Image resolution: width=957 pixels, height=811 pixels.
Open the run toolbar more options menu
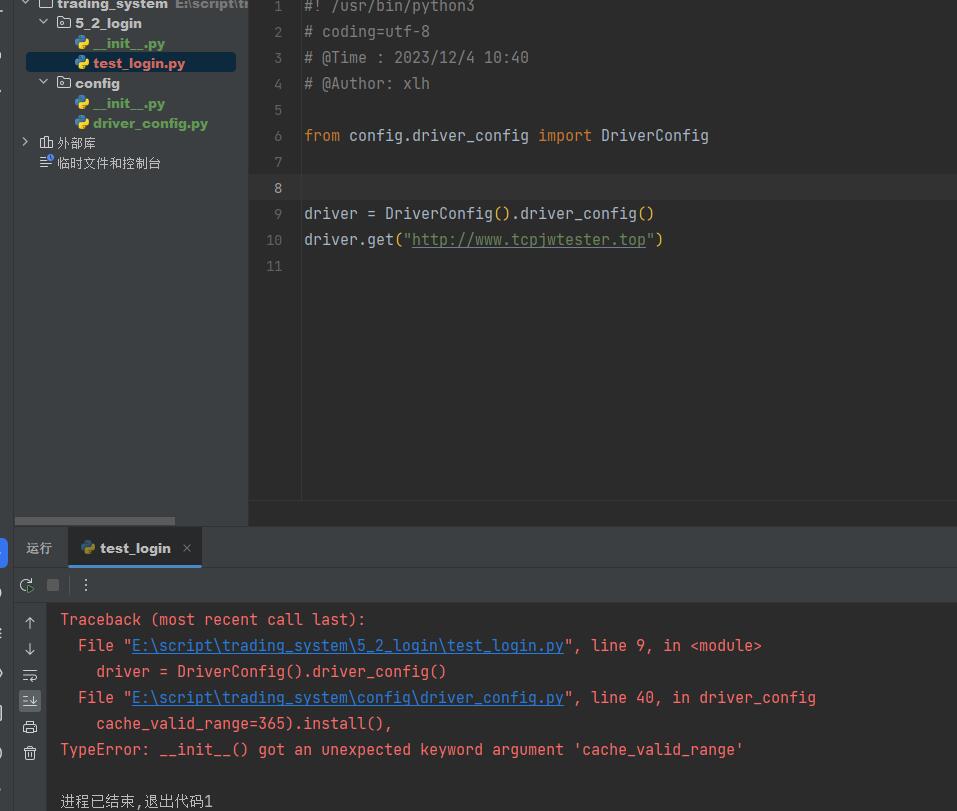pyautogui.click(x=86, y=585)
